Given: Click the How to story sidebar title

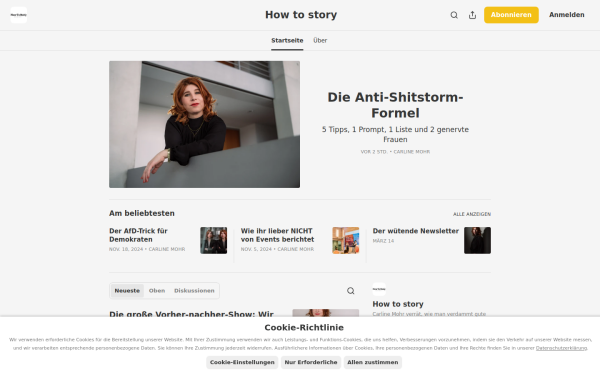Looking at the screenshot, I should pos(398,304).
